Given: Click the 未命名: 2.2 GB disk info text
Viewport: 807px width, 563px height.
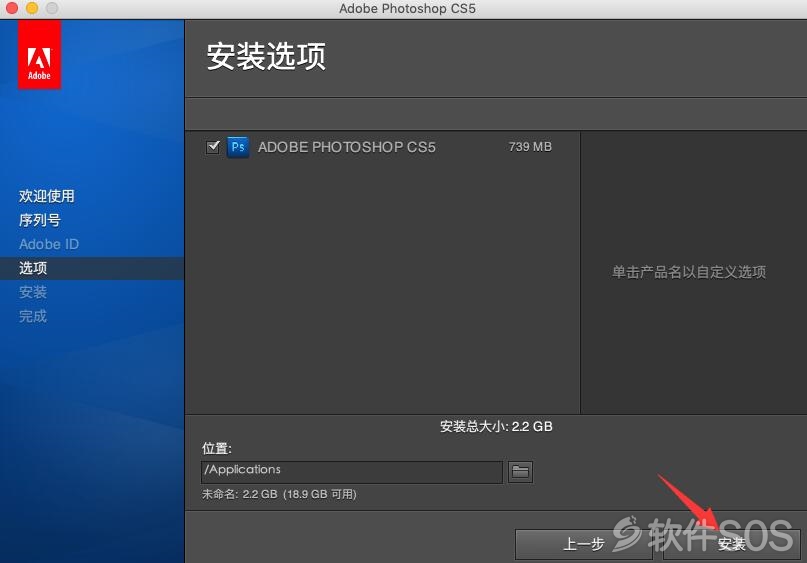Looking at the screenshot, I should point(279,494).
